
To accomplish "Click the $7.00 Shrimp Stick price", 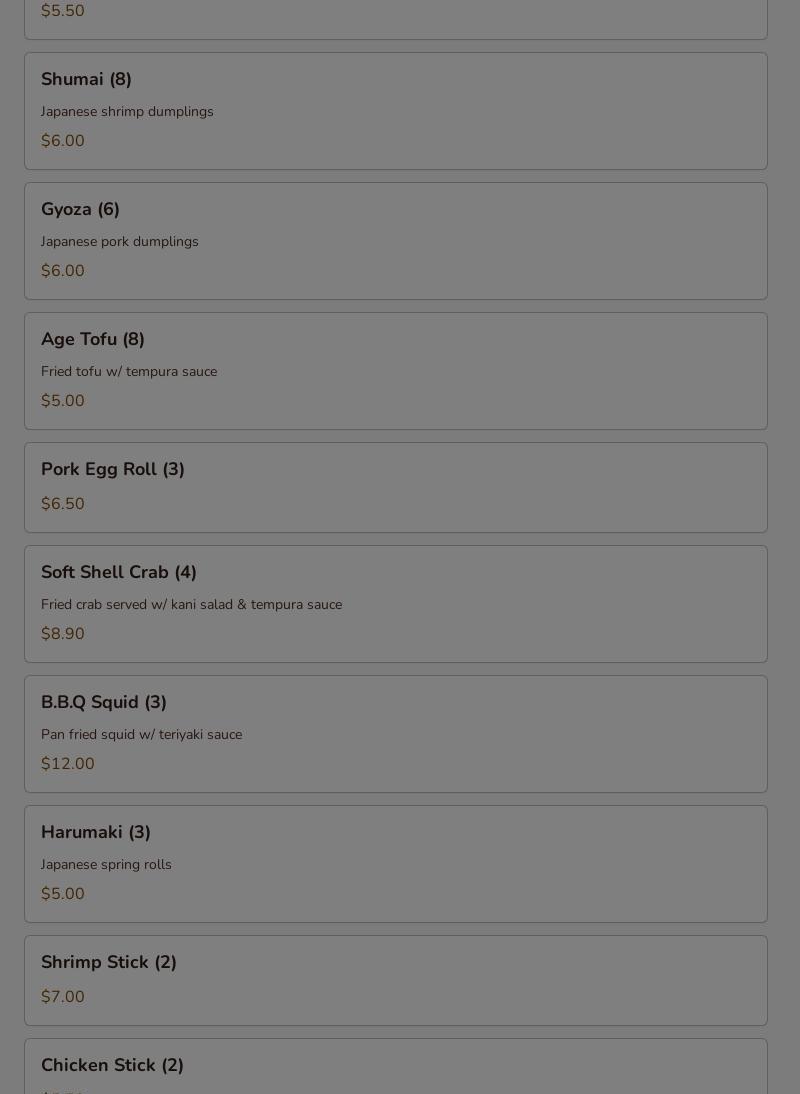I will click(63, 996).
